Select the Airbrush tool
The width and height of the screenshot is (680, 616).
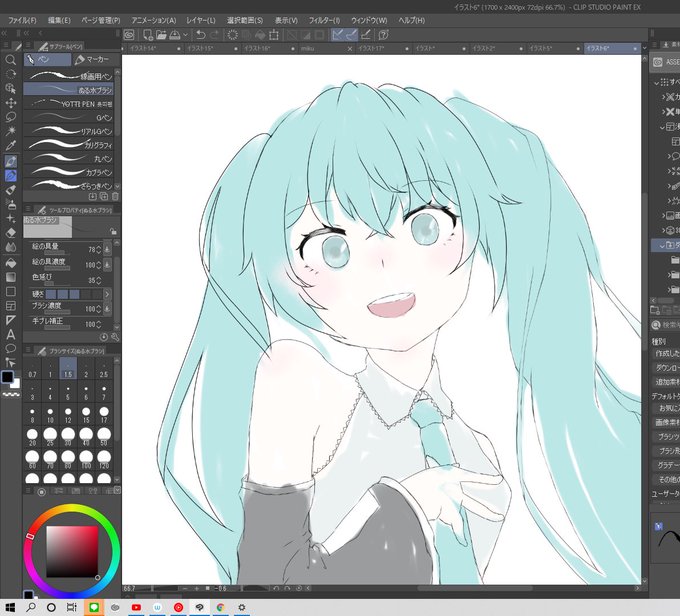[11, 204]
